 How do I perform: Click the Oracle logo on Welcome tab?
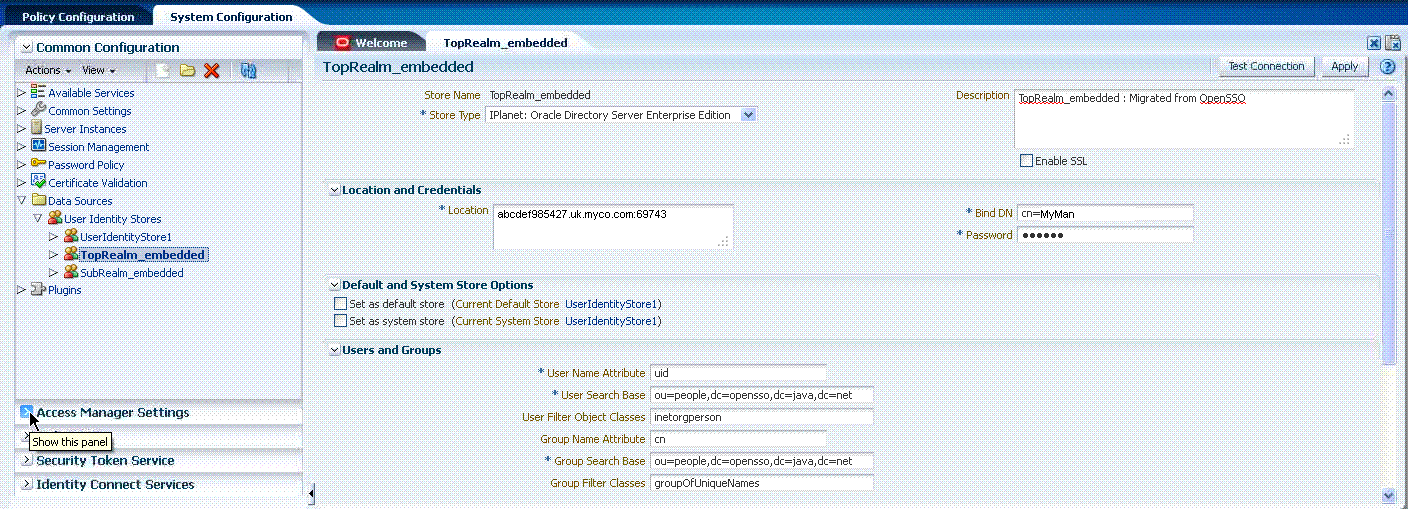[343, 43]
